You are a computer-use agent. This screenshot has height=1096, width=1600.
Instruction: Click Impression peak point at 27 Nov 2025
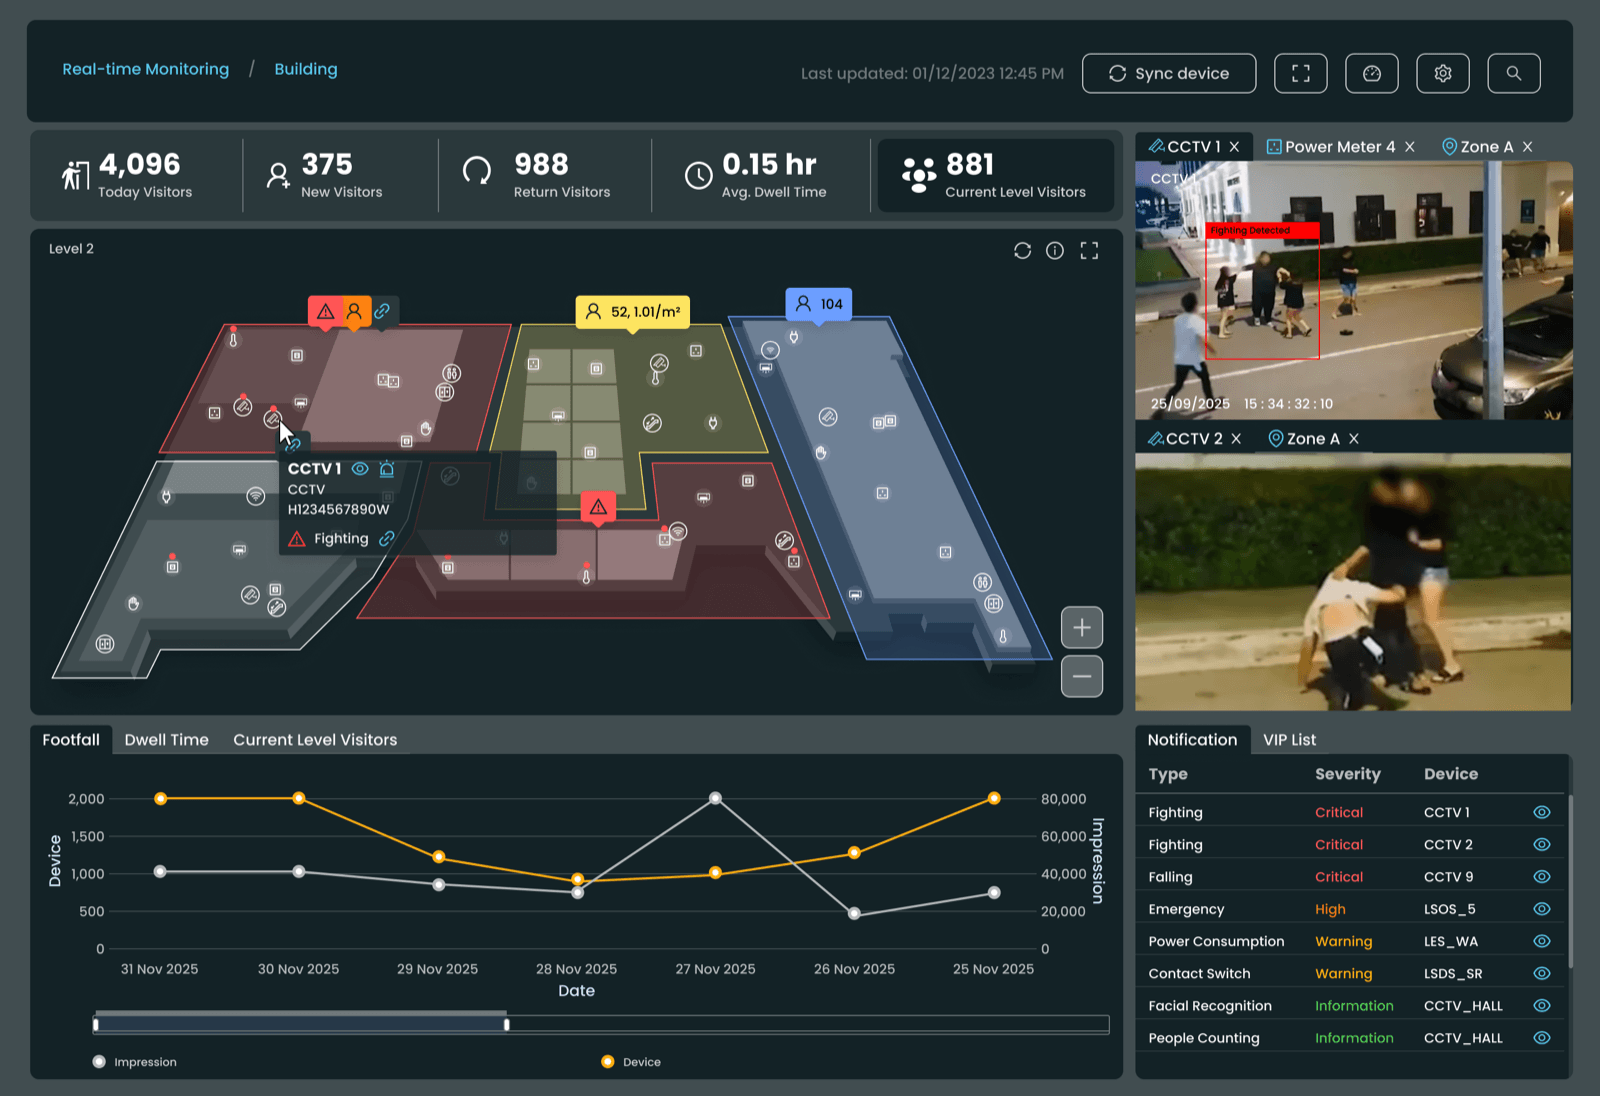pyautogui.click(x=715, y=798)
